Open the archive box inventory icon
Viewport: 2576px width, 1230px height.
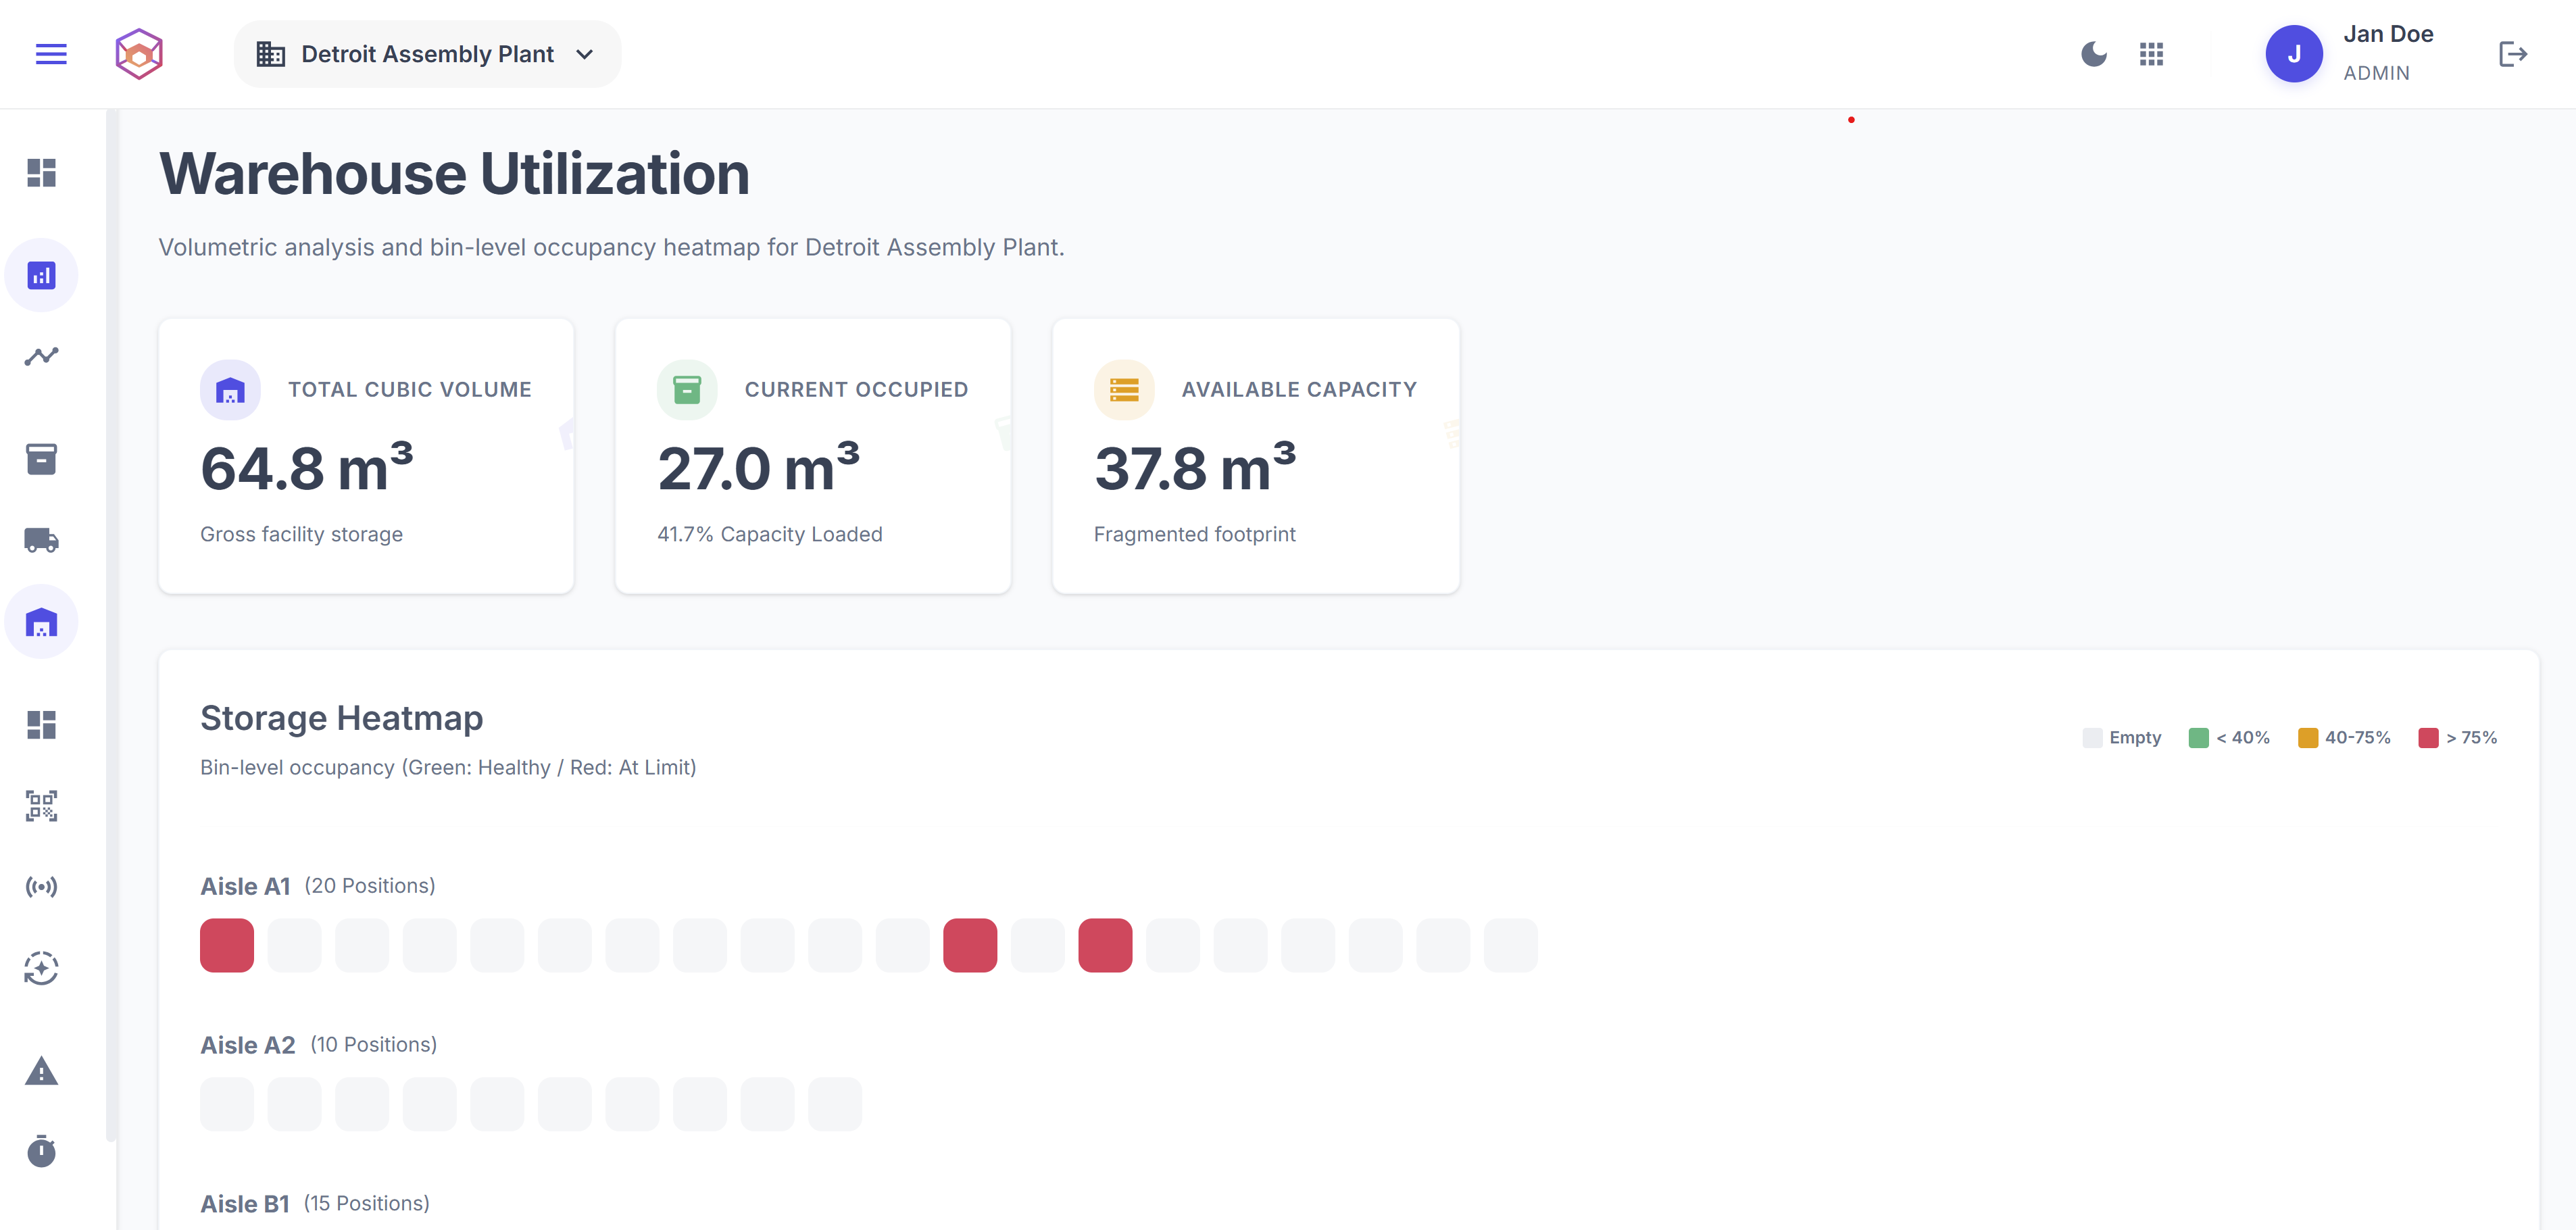pyautogui.click(x=41, y=459)
